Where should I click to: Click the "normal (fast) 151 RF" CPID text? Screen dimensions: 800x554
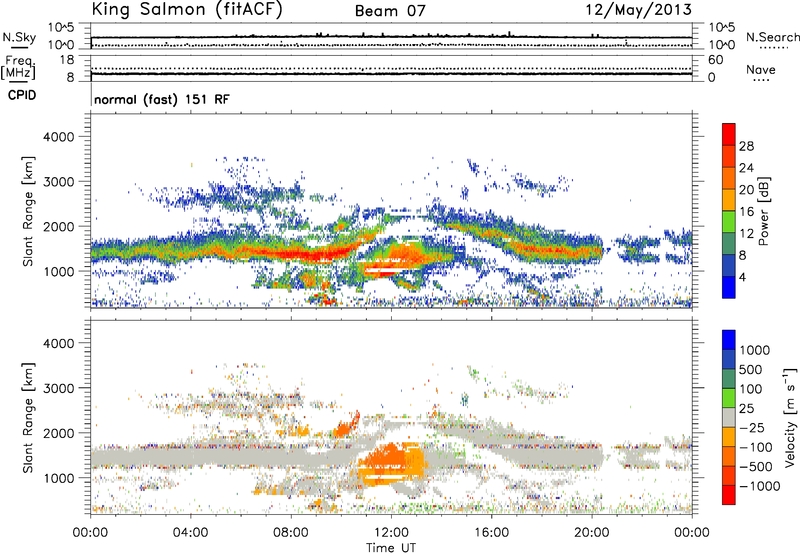click(x=162, y=99)
